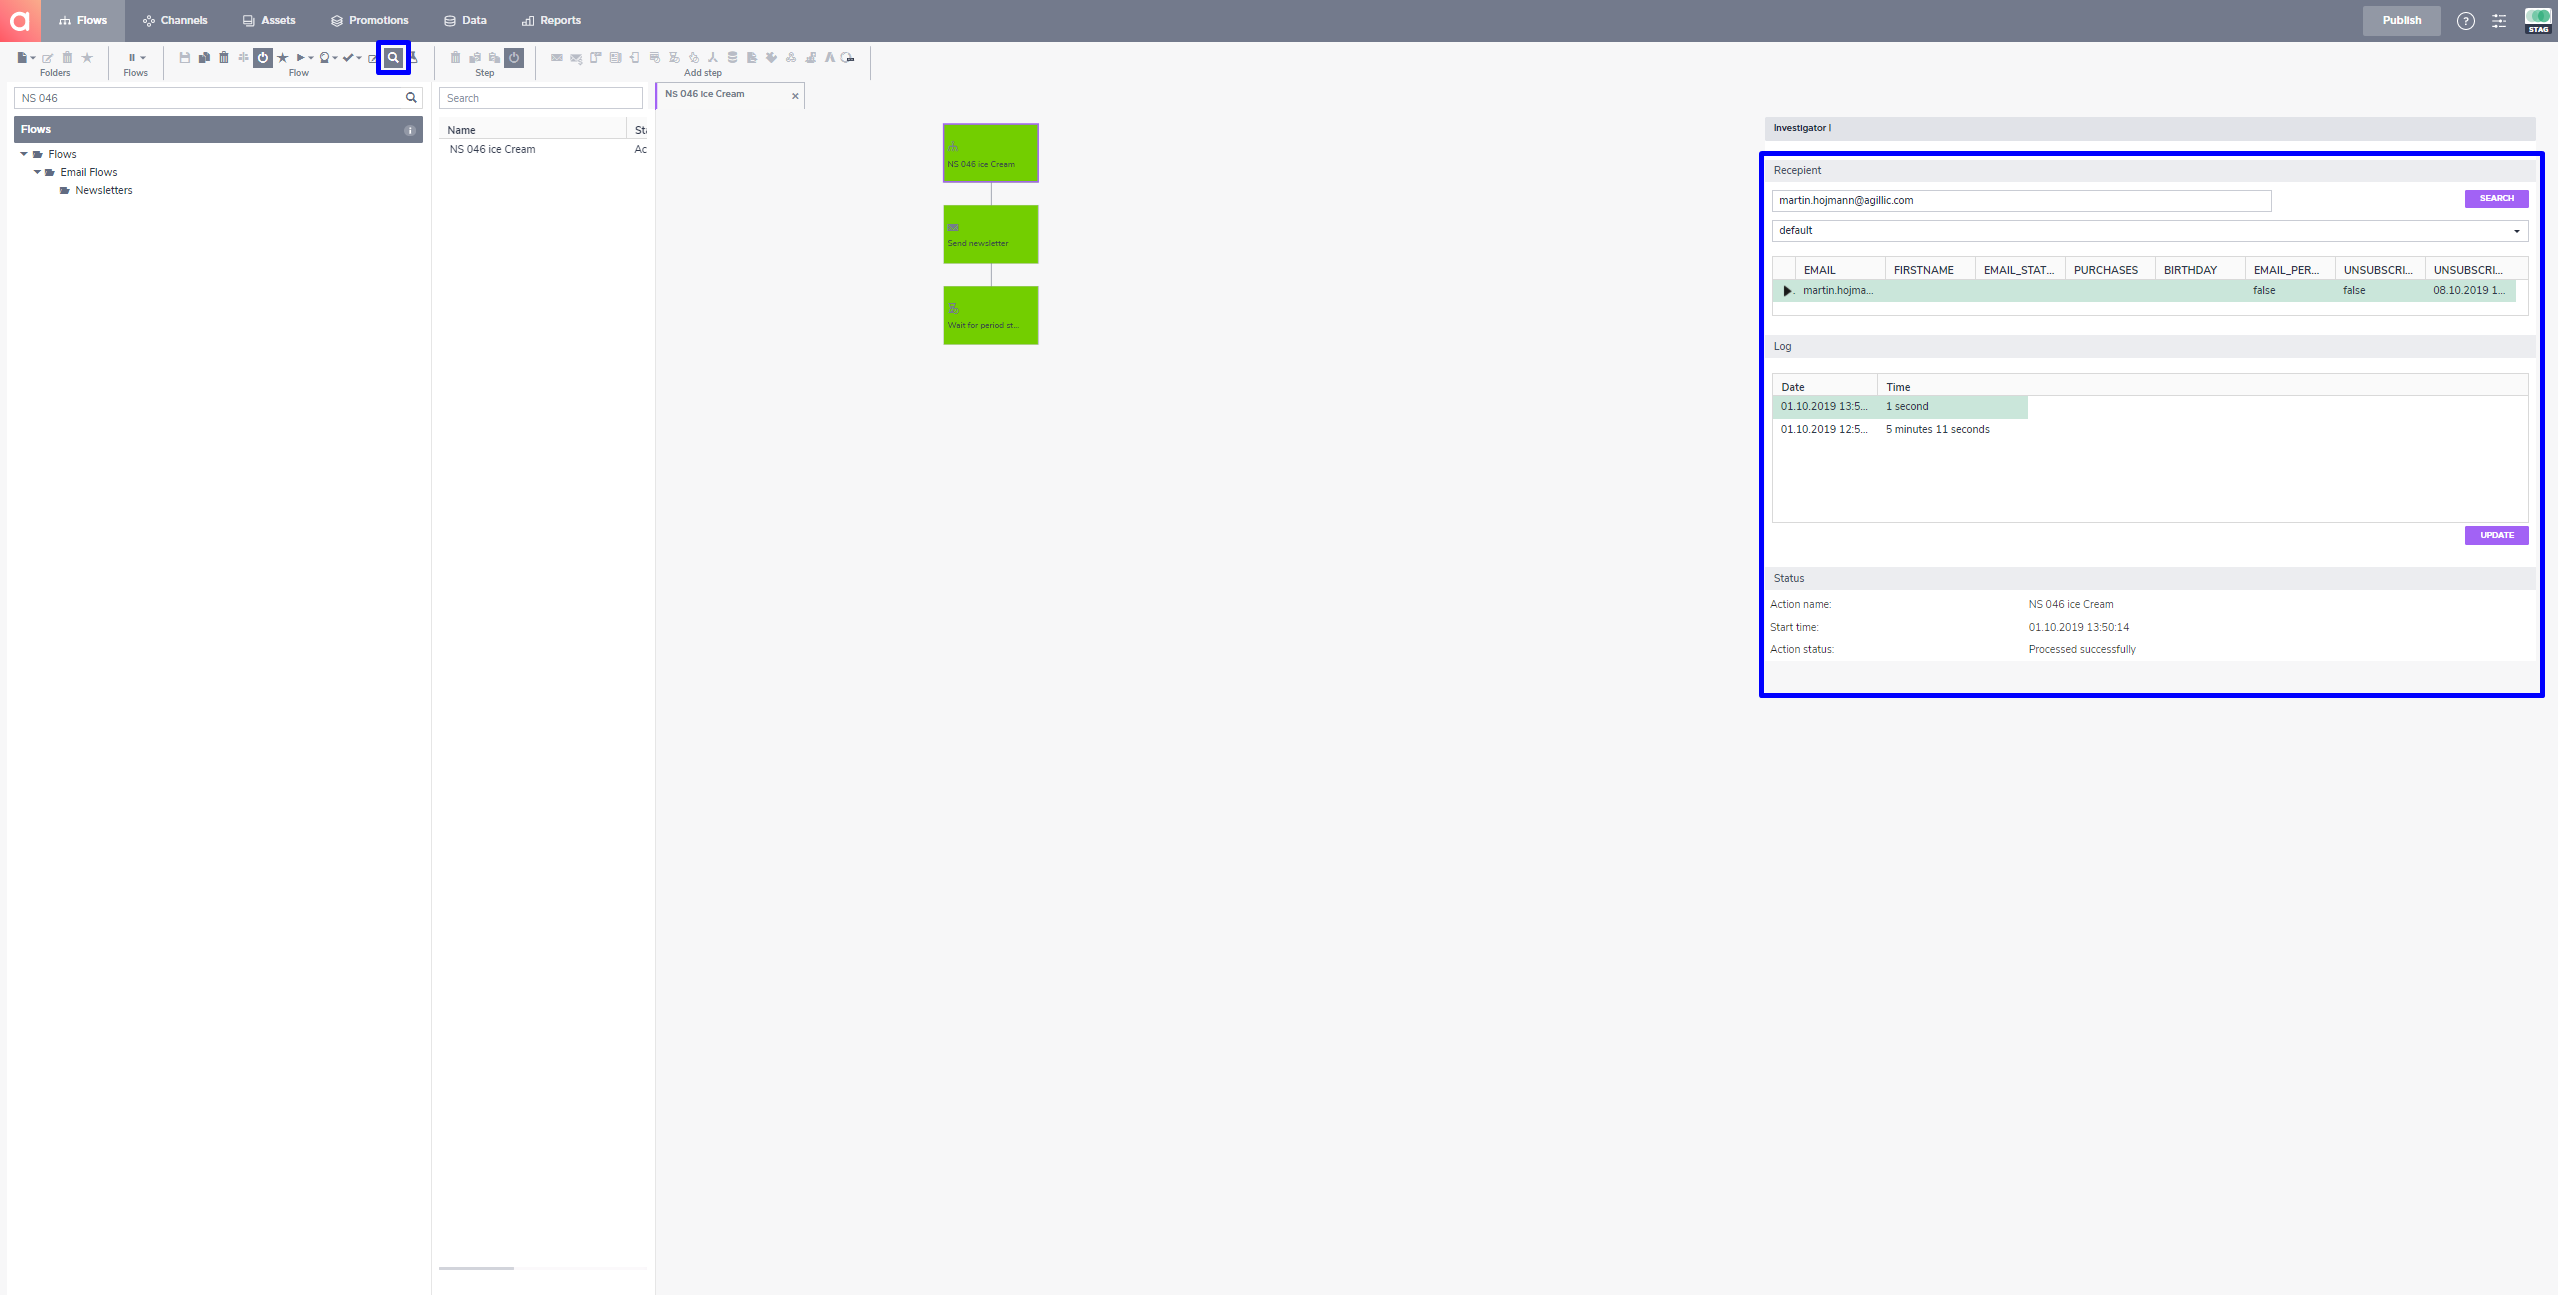Open the Promotions menu
This screenshot has height=1295, width=2558.
point(370,20)
